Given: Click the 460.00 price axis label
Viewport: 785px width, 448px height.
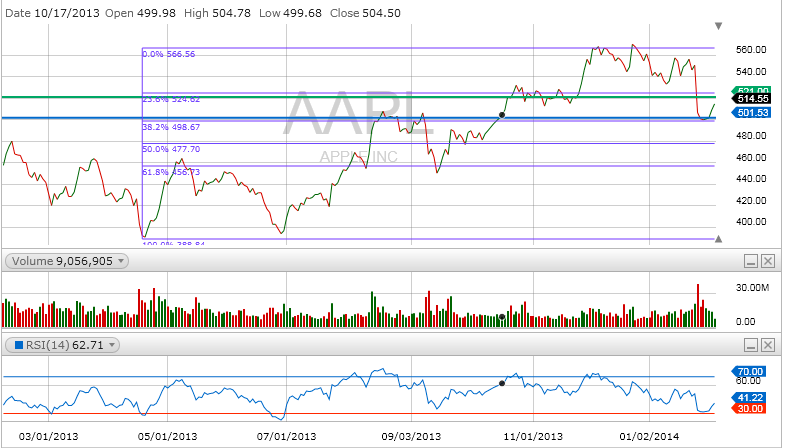Looking at the screenshot, I should [751, 158].
